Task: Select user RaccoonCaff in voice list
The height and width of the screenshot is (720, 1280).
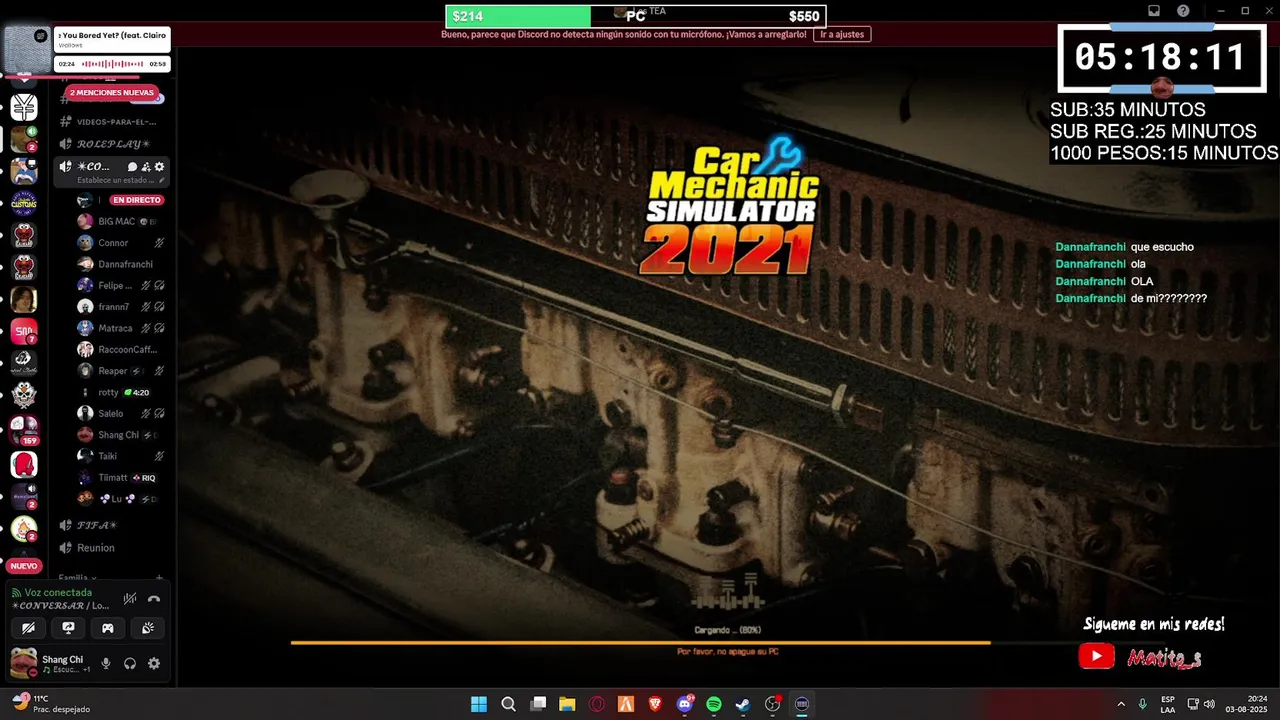Action: pyautogui.click(x=122, y=349)
